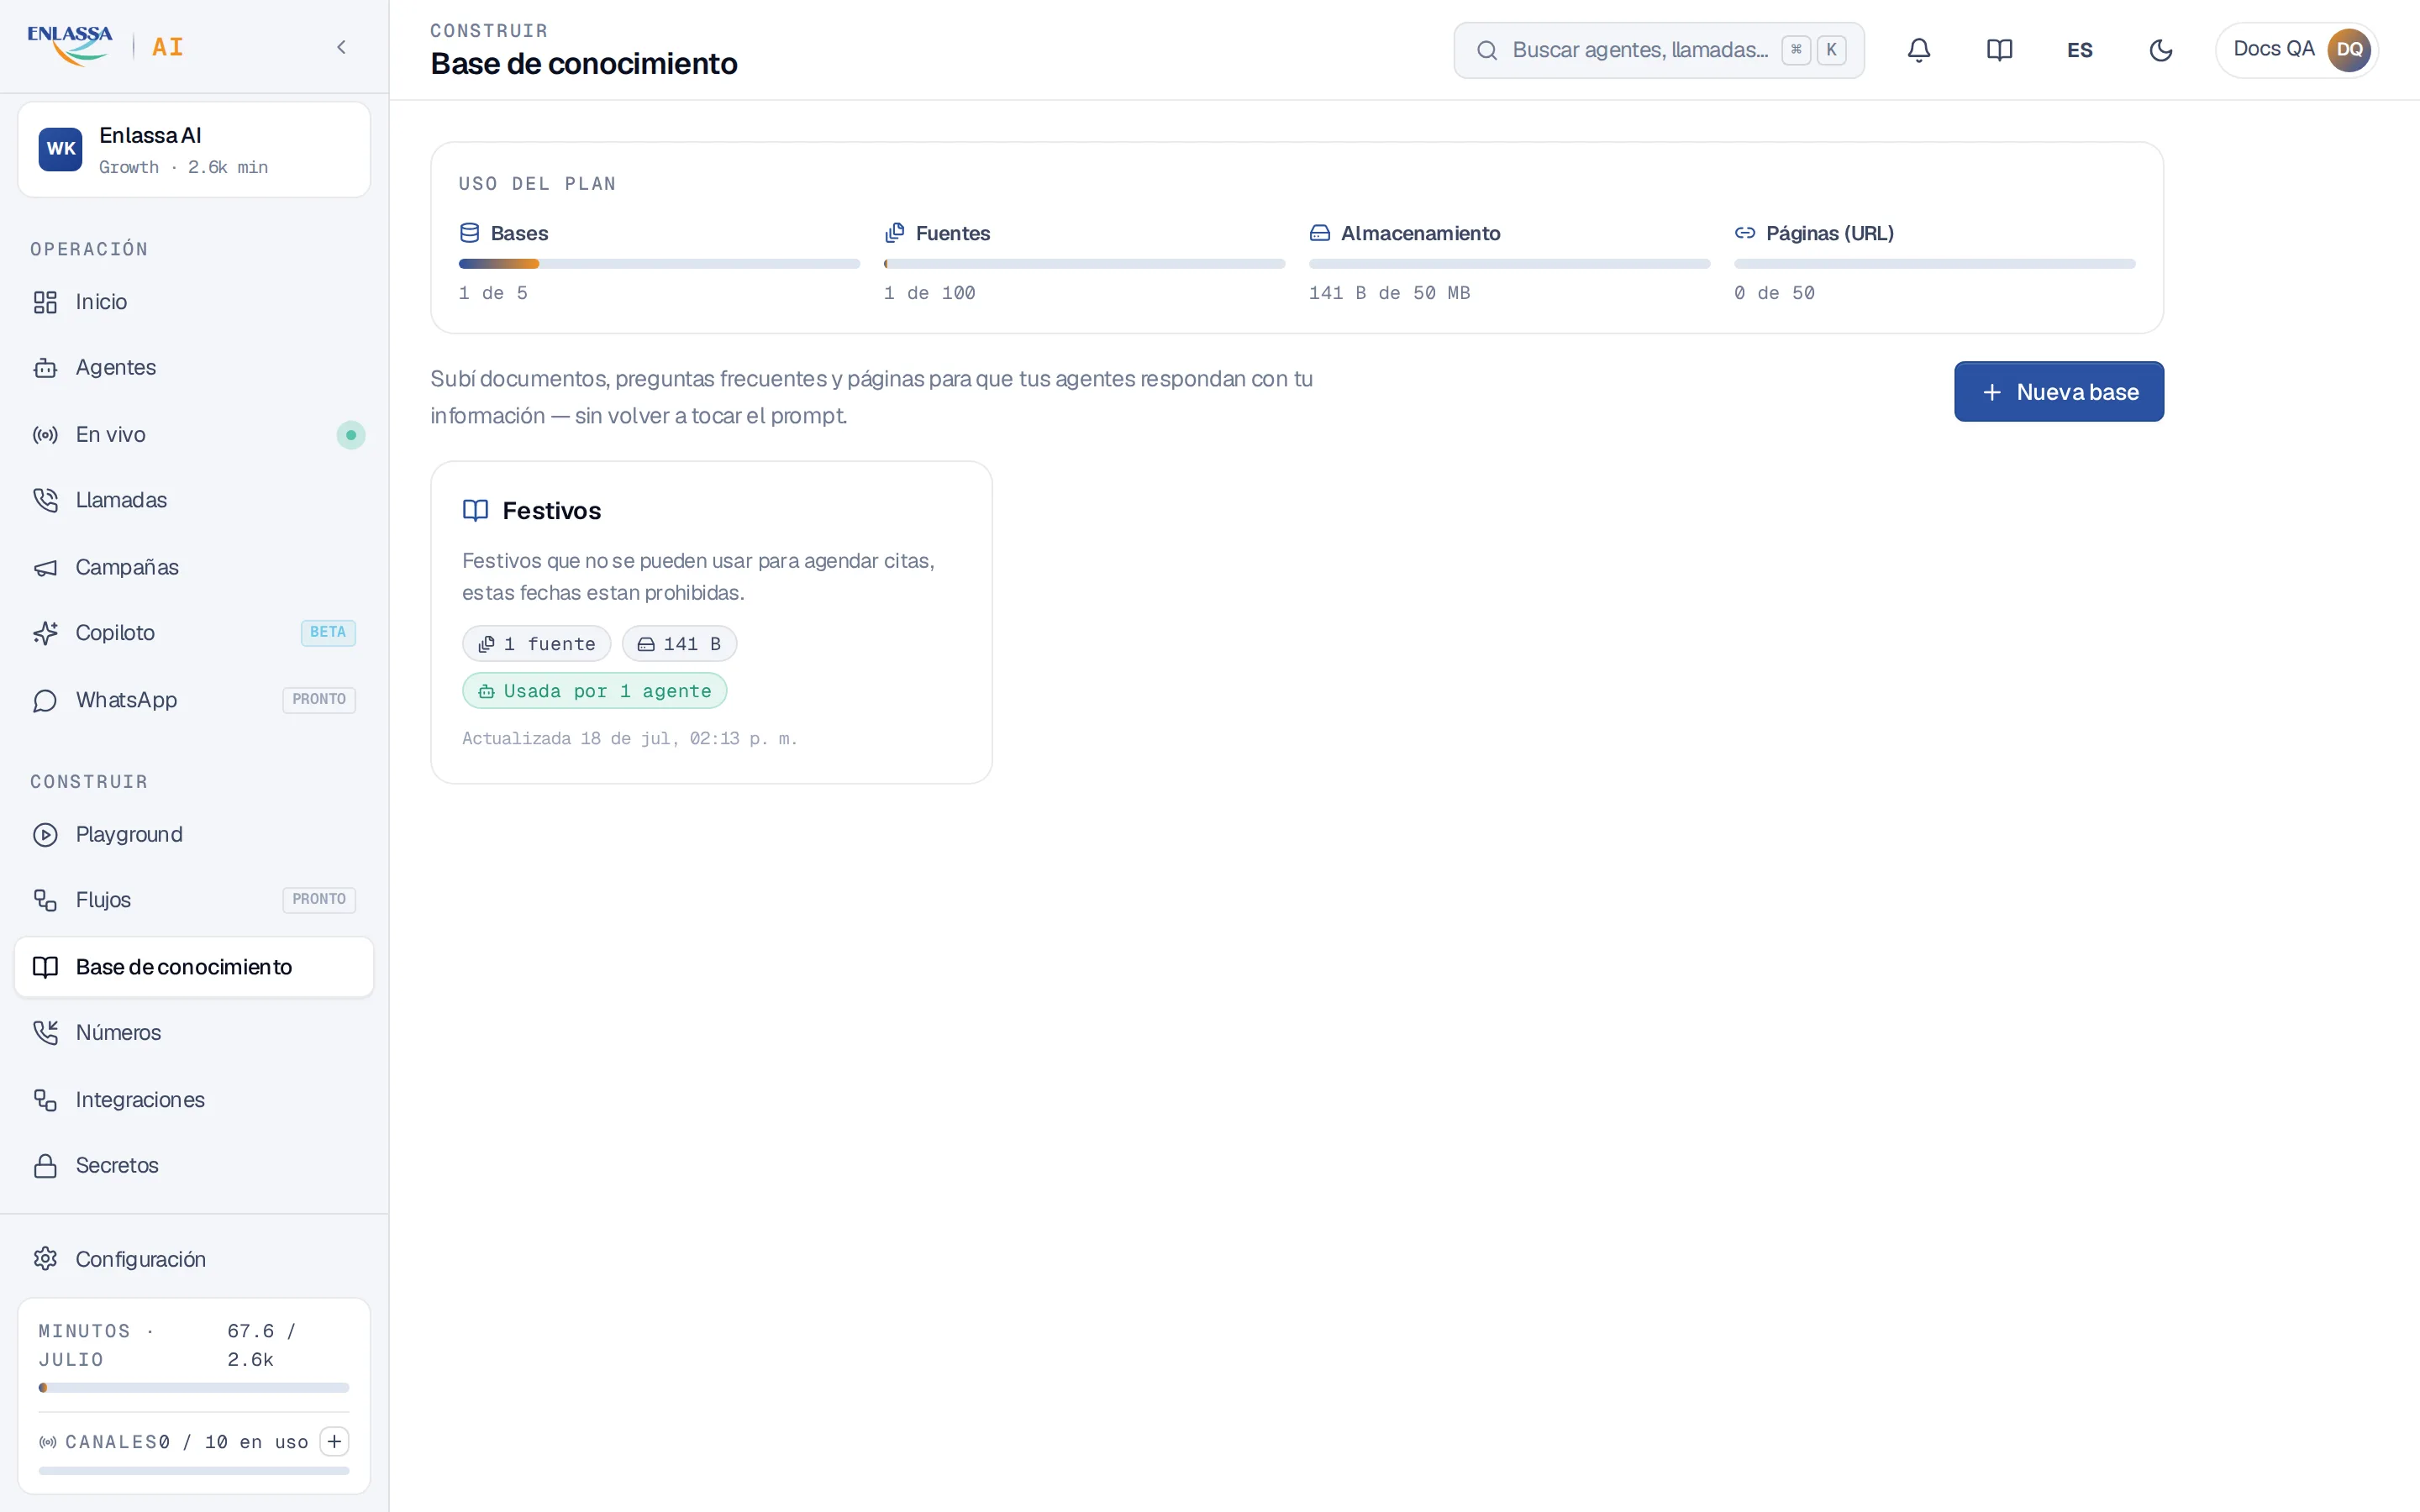Add channels with the plus button
Screen dimensions: 2420x1512
pos(334,1441)
